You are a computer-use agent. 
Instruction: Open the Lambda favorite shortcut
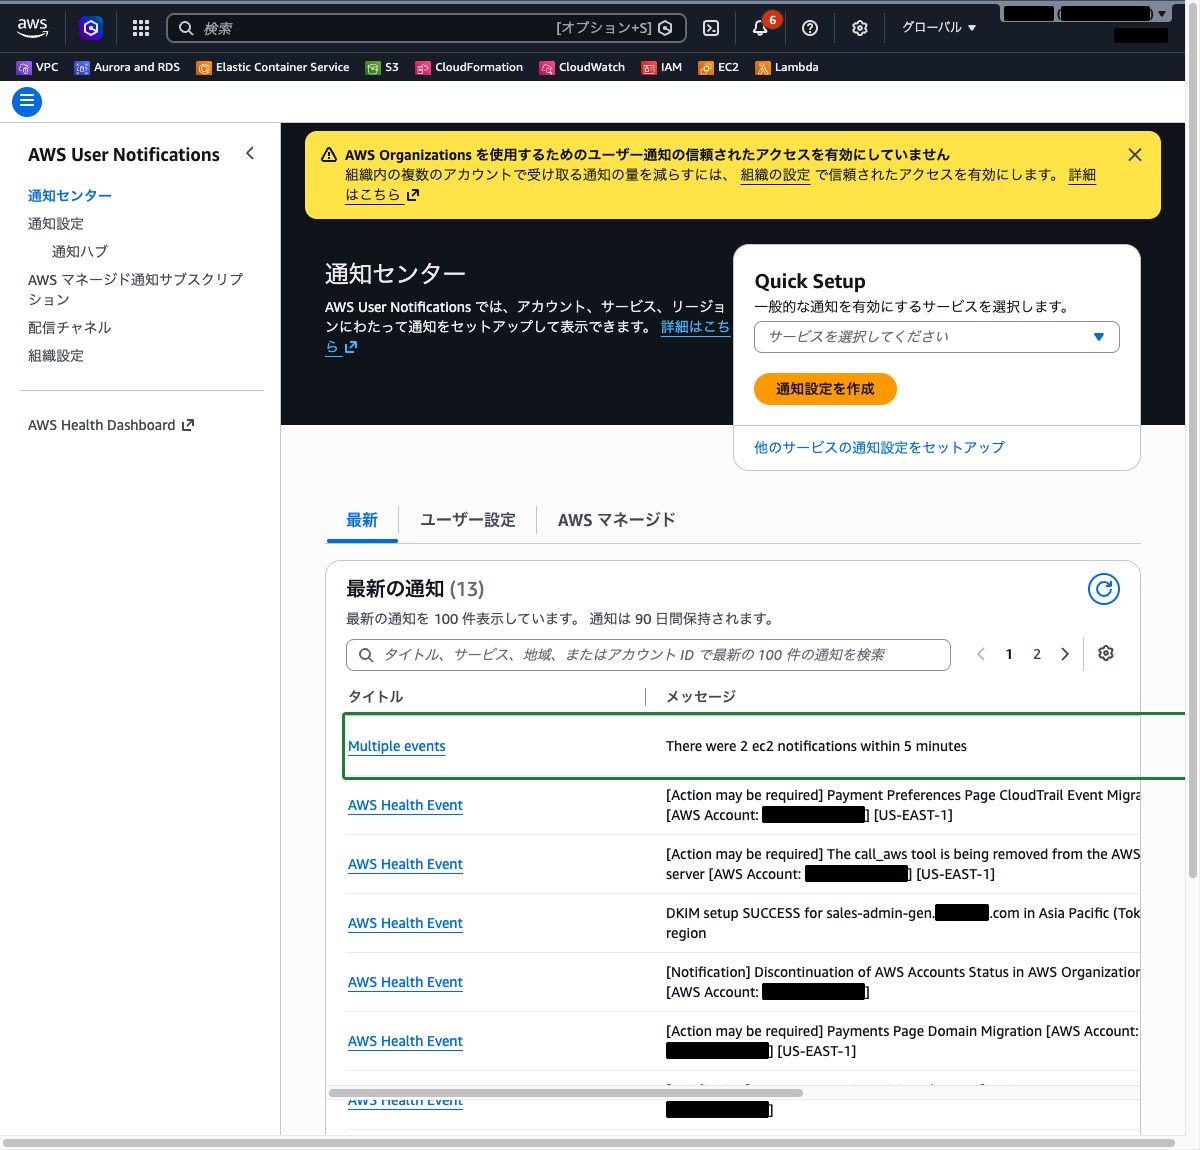coord(787,67)
